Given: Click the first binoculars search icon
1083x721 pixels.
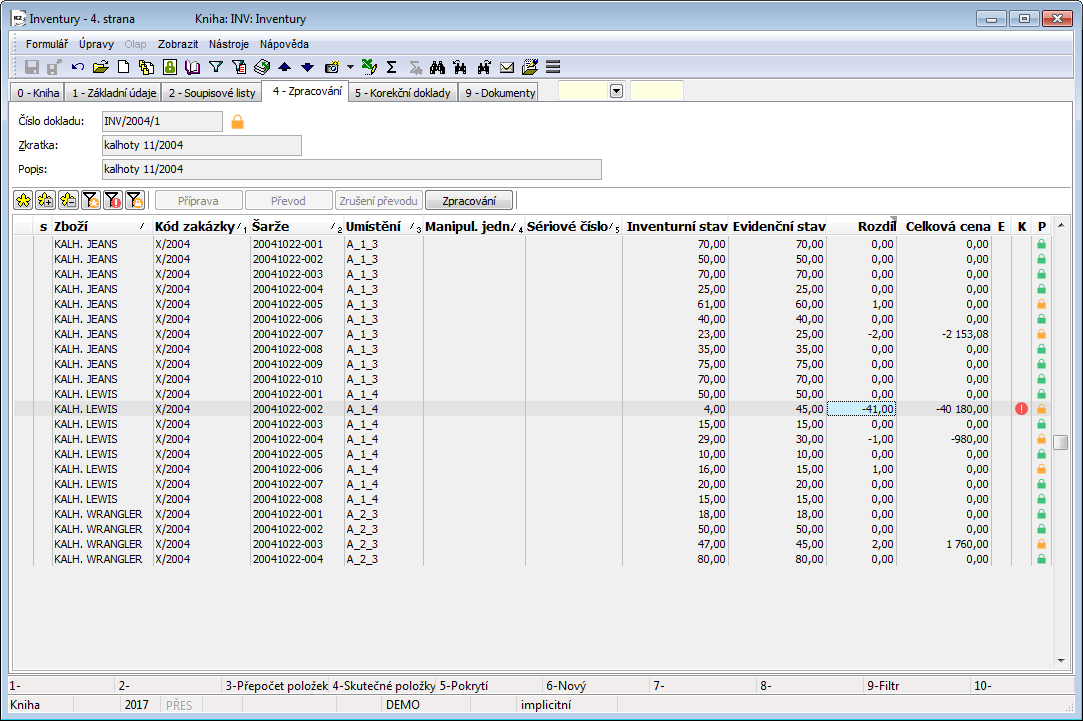Looking at the screenshot, I should coord(437,67).
